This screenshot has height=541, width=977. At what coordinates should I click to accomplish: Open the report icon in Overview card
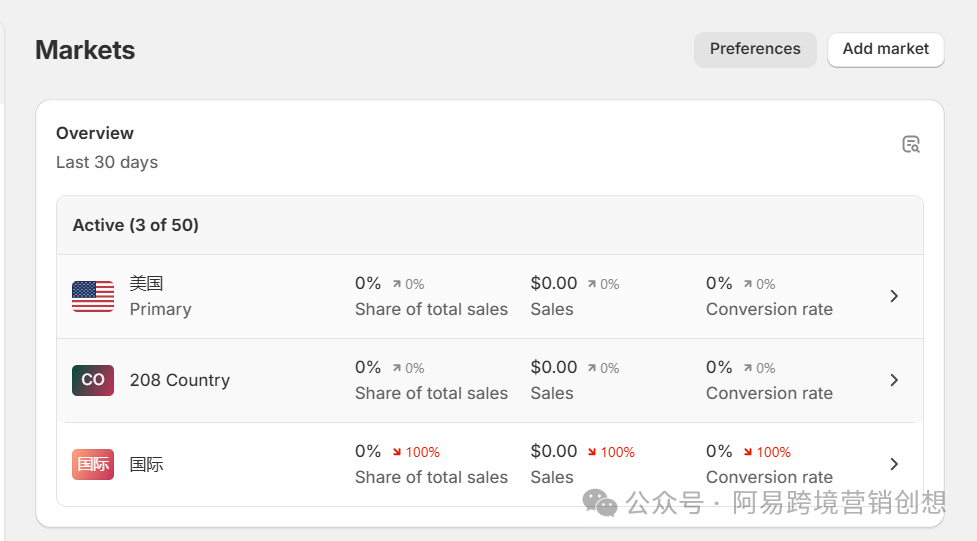tap(910, 144)
